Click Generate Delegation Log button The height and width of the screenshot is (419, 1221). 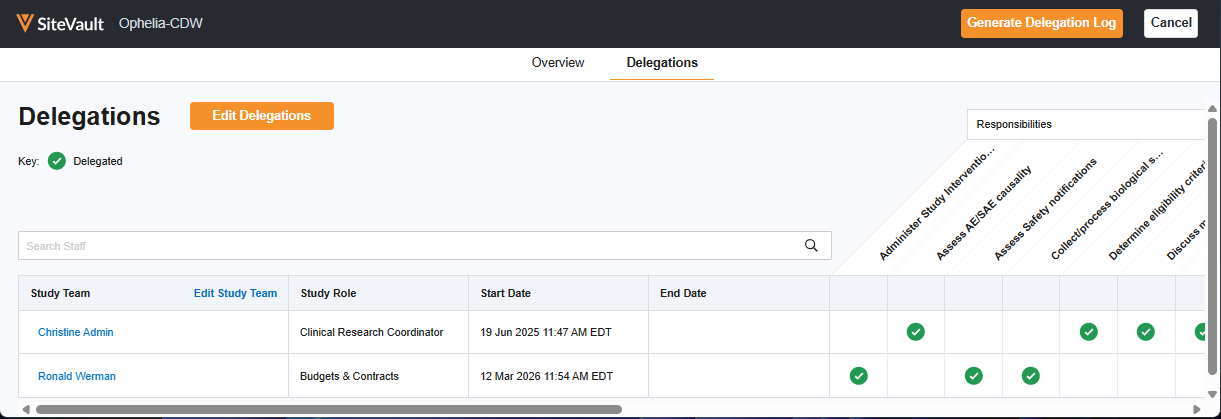[1041, 23]
